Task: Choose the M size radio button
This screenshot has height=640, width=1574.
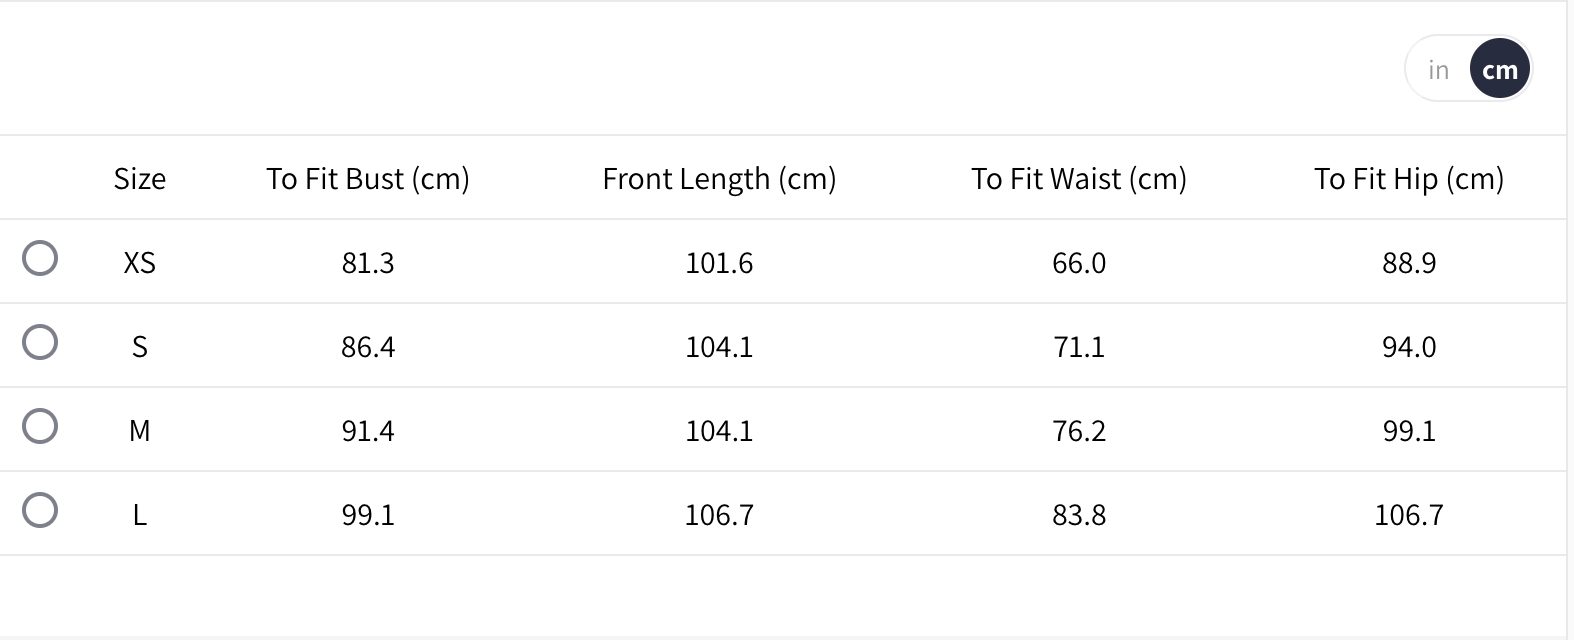Action: point(40,427)
